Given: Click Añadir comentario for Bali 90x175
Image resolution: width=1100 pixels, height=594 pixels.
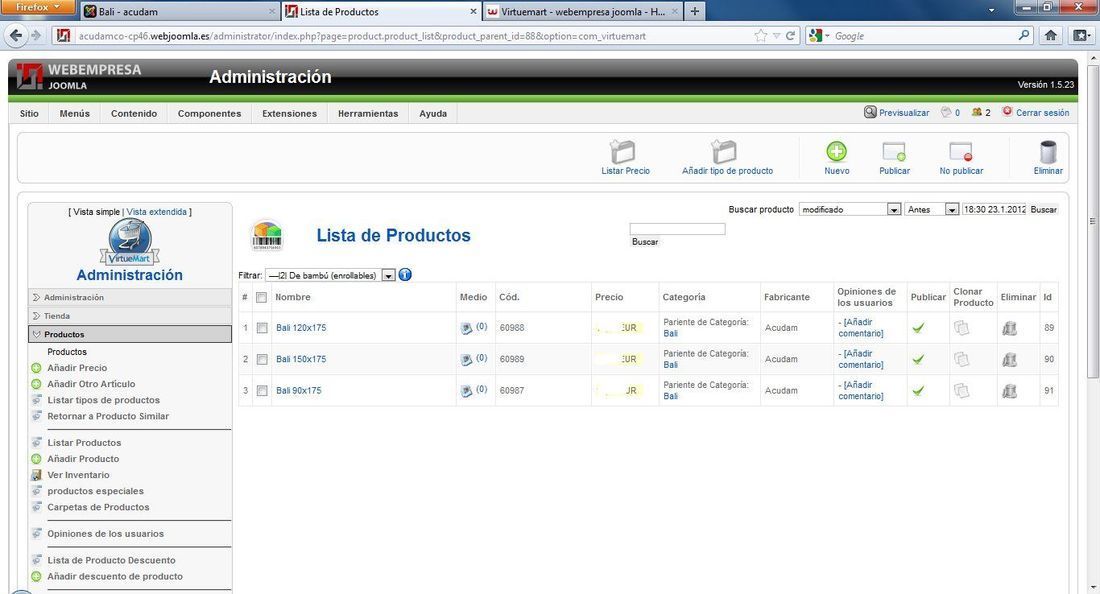Looking at the screenshot, I should 860,391.
